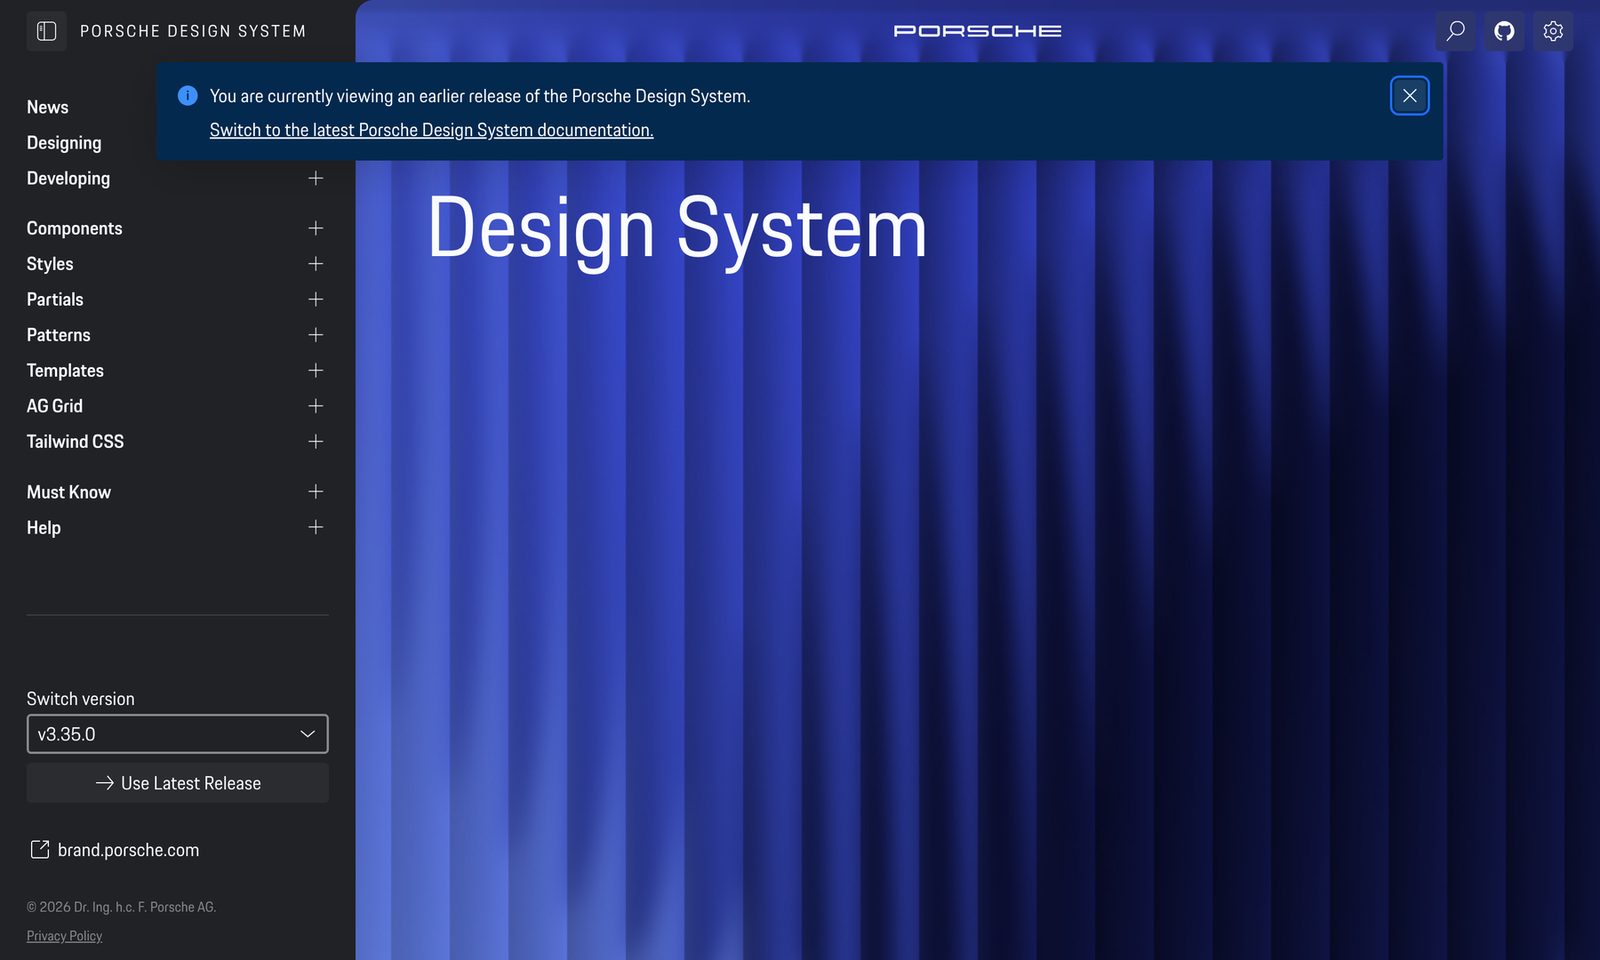
Task: Open the Designing menu item
Action: 64,143
